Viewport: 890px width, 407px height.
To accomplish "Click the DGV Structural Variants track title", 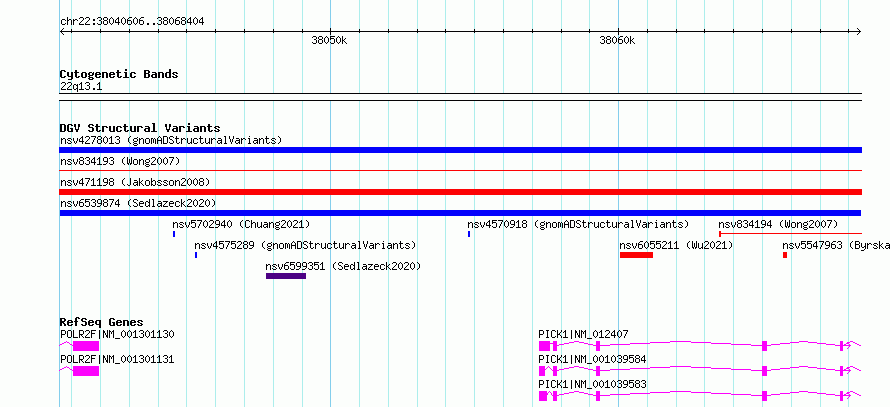I will pyautogui.click(x=140, y=128).
